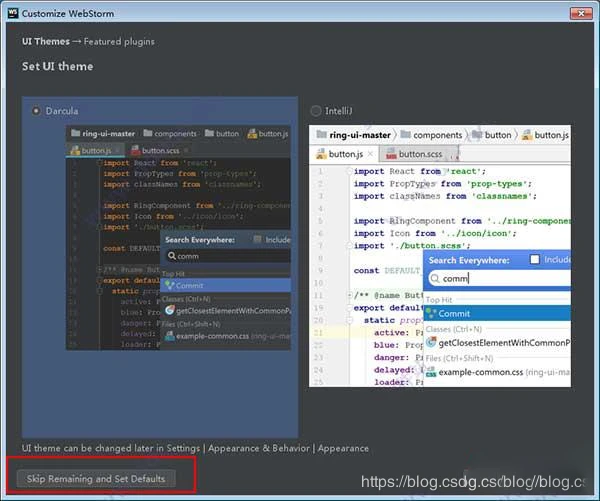Click example-common.css row in Darcula preview
600x501 pixels.
pyautogui.click(x=225, y=336)
